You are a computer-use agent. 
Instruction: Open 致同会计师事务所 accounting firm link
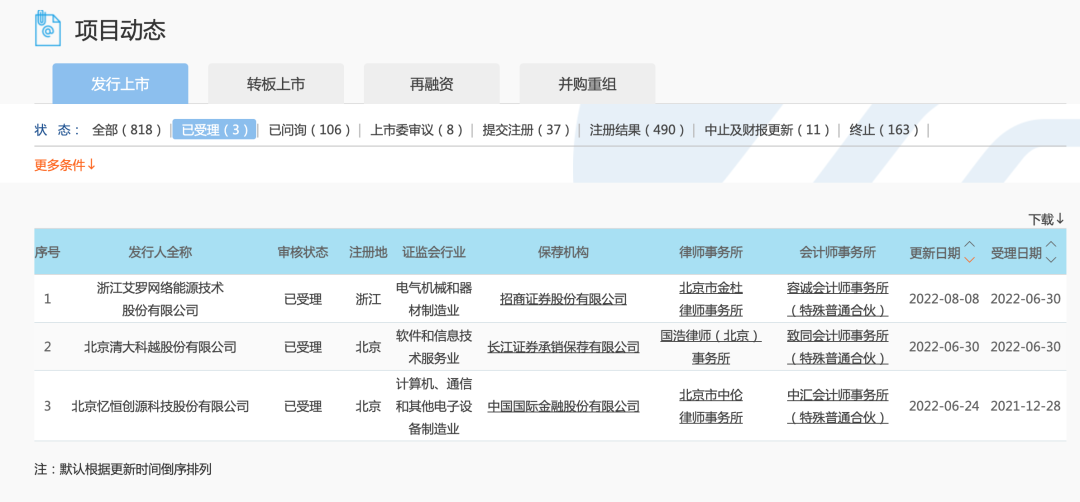tap(838, 347)
